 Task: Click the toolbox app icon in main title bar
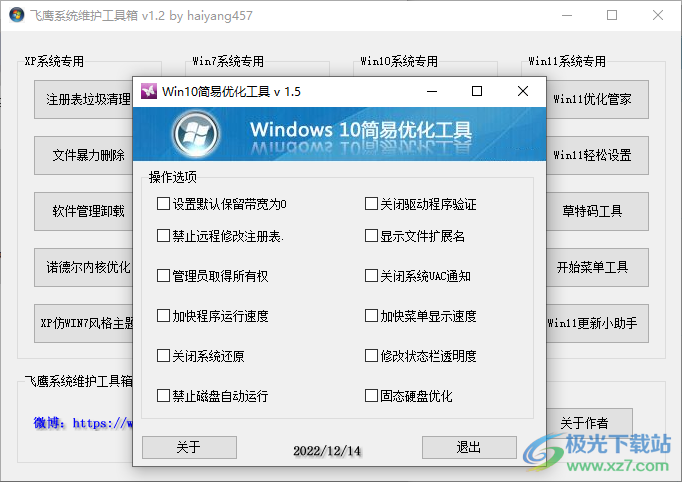17,15
